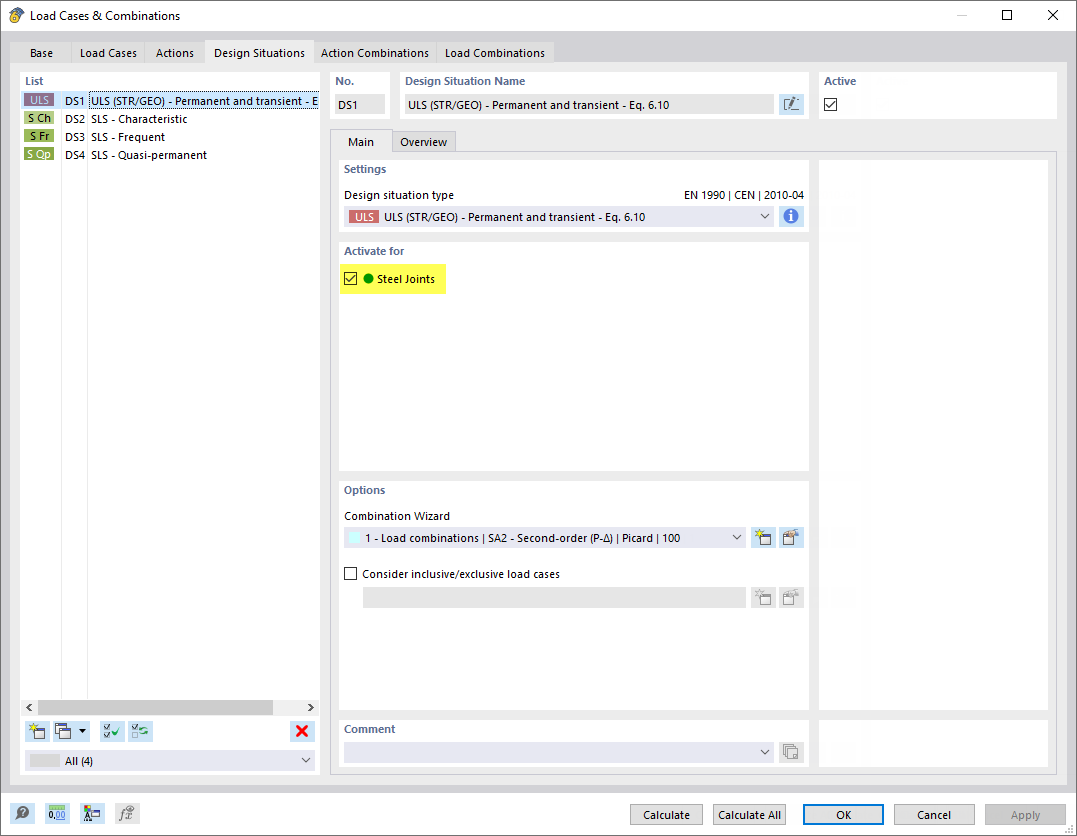Select the Main sub-tab
Image resolution: width=1077 pixels, height=836 pixels.
(361, 142)
